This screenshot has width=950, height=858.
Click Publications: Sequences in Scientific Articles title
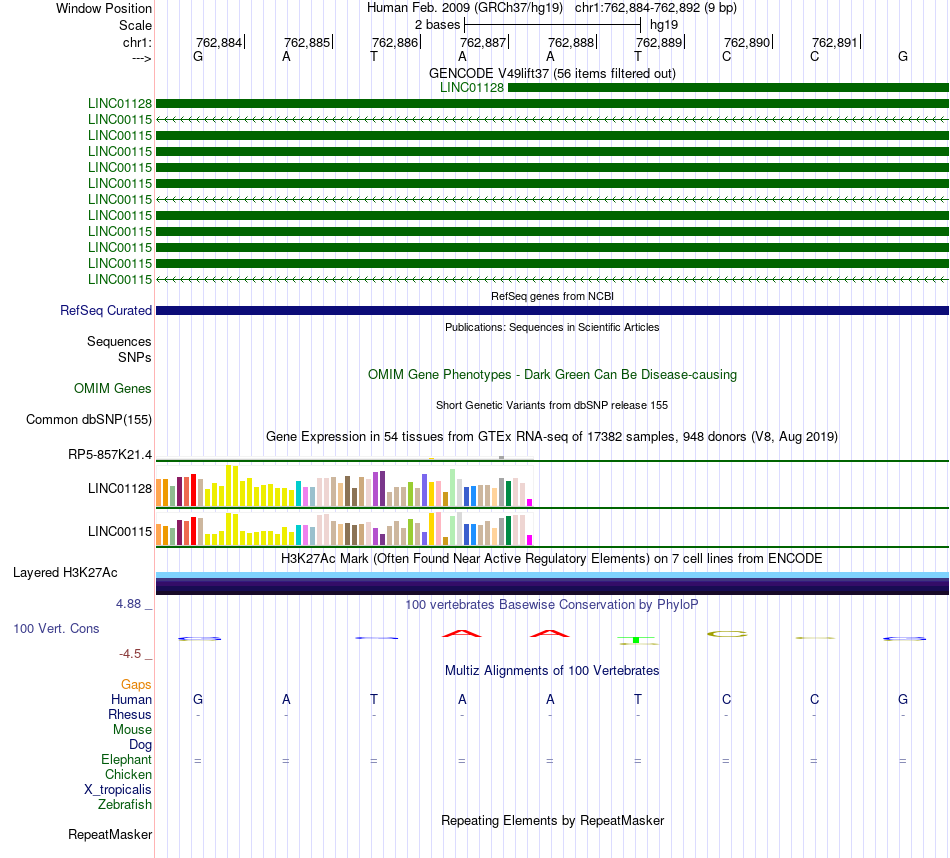click(x=552, y=327)
